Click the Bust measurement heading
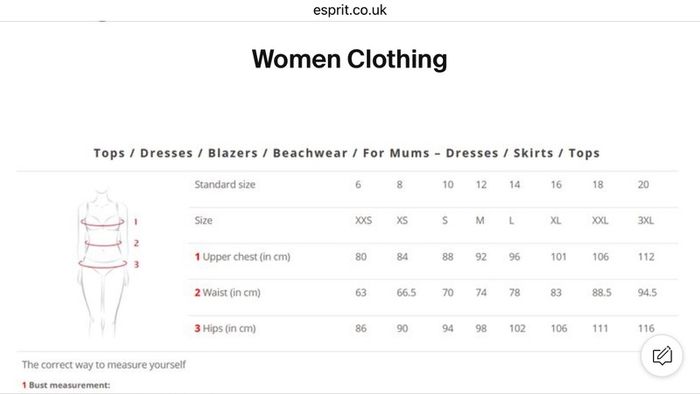This screenshot has width=700, height=394. pos(66,385)
